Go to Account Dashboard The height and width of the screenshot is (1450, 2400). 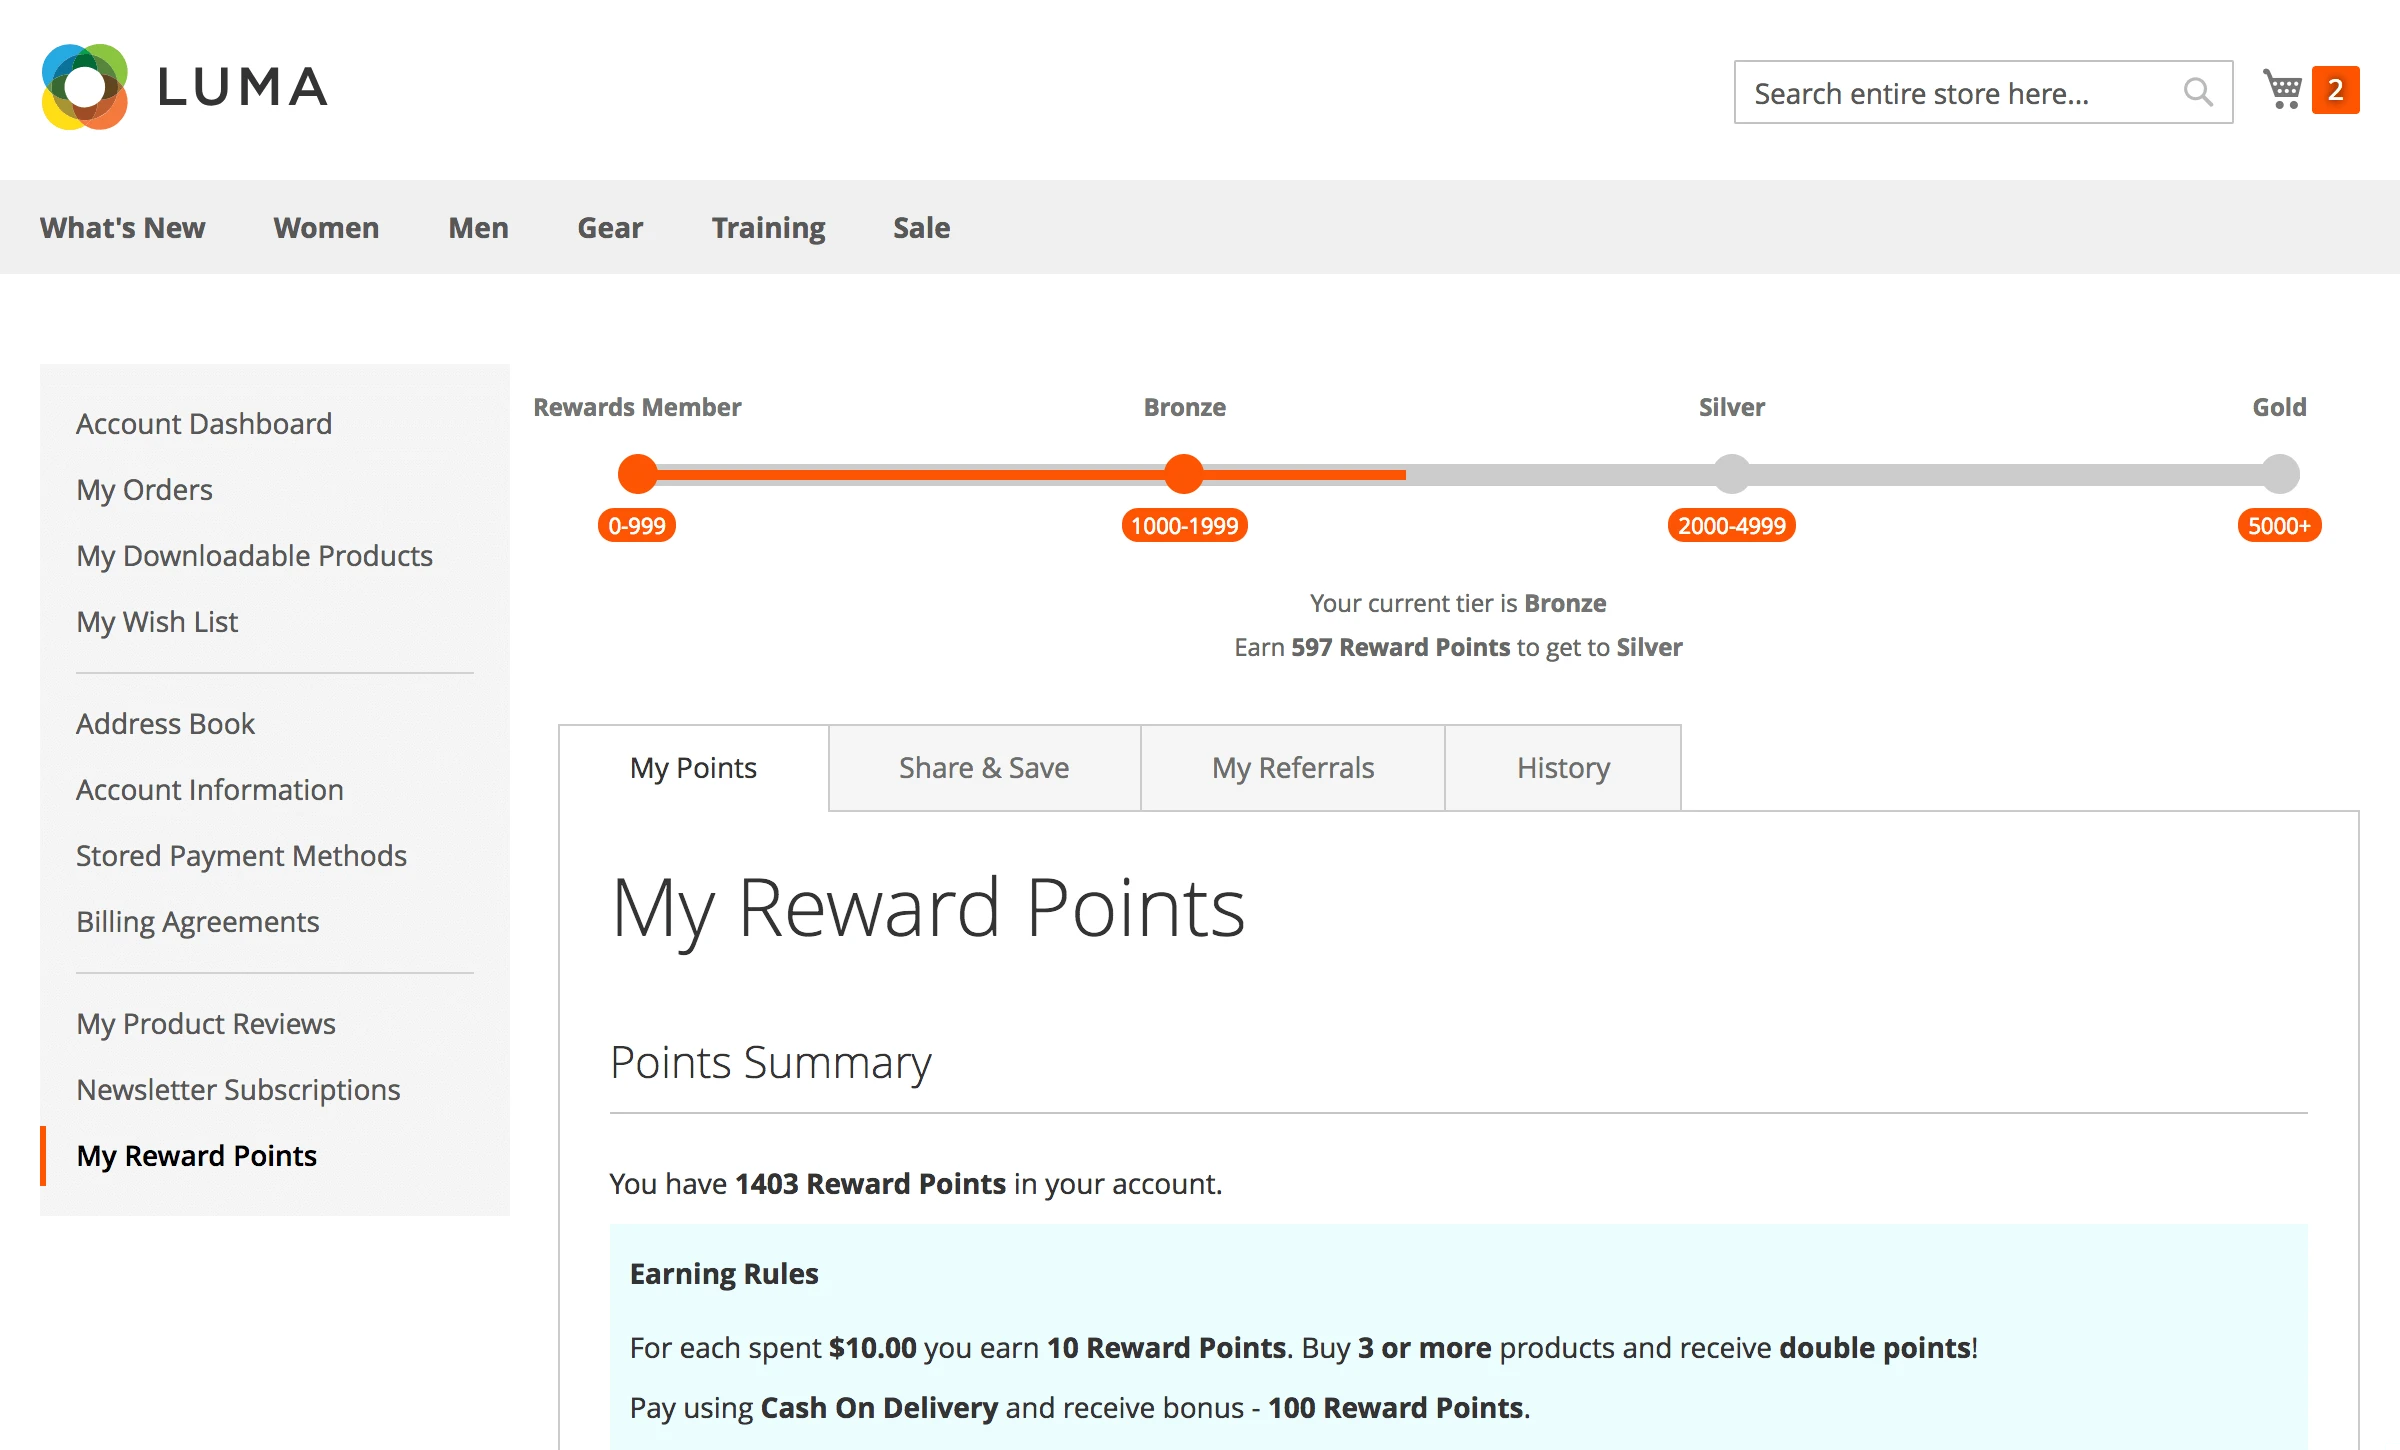[204, 423]
